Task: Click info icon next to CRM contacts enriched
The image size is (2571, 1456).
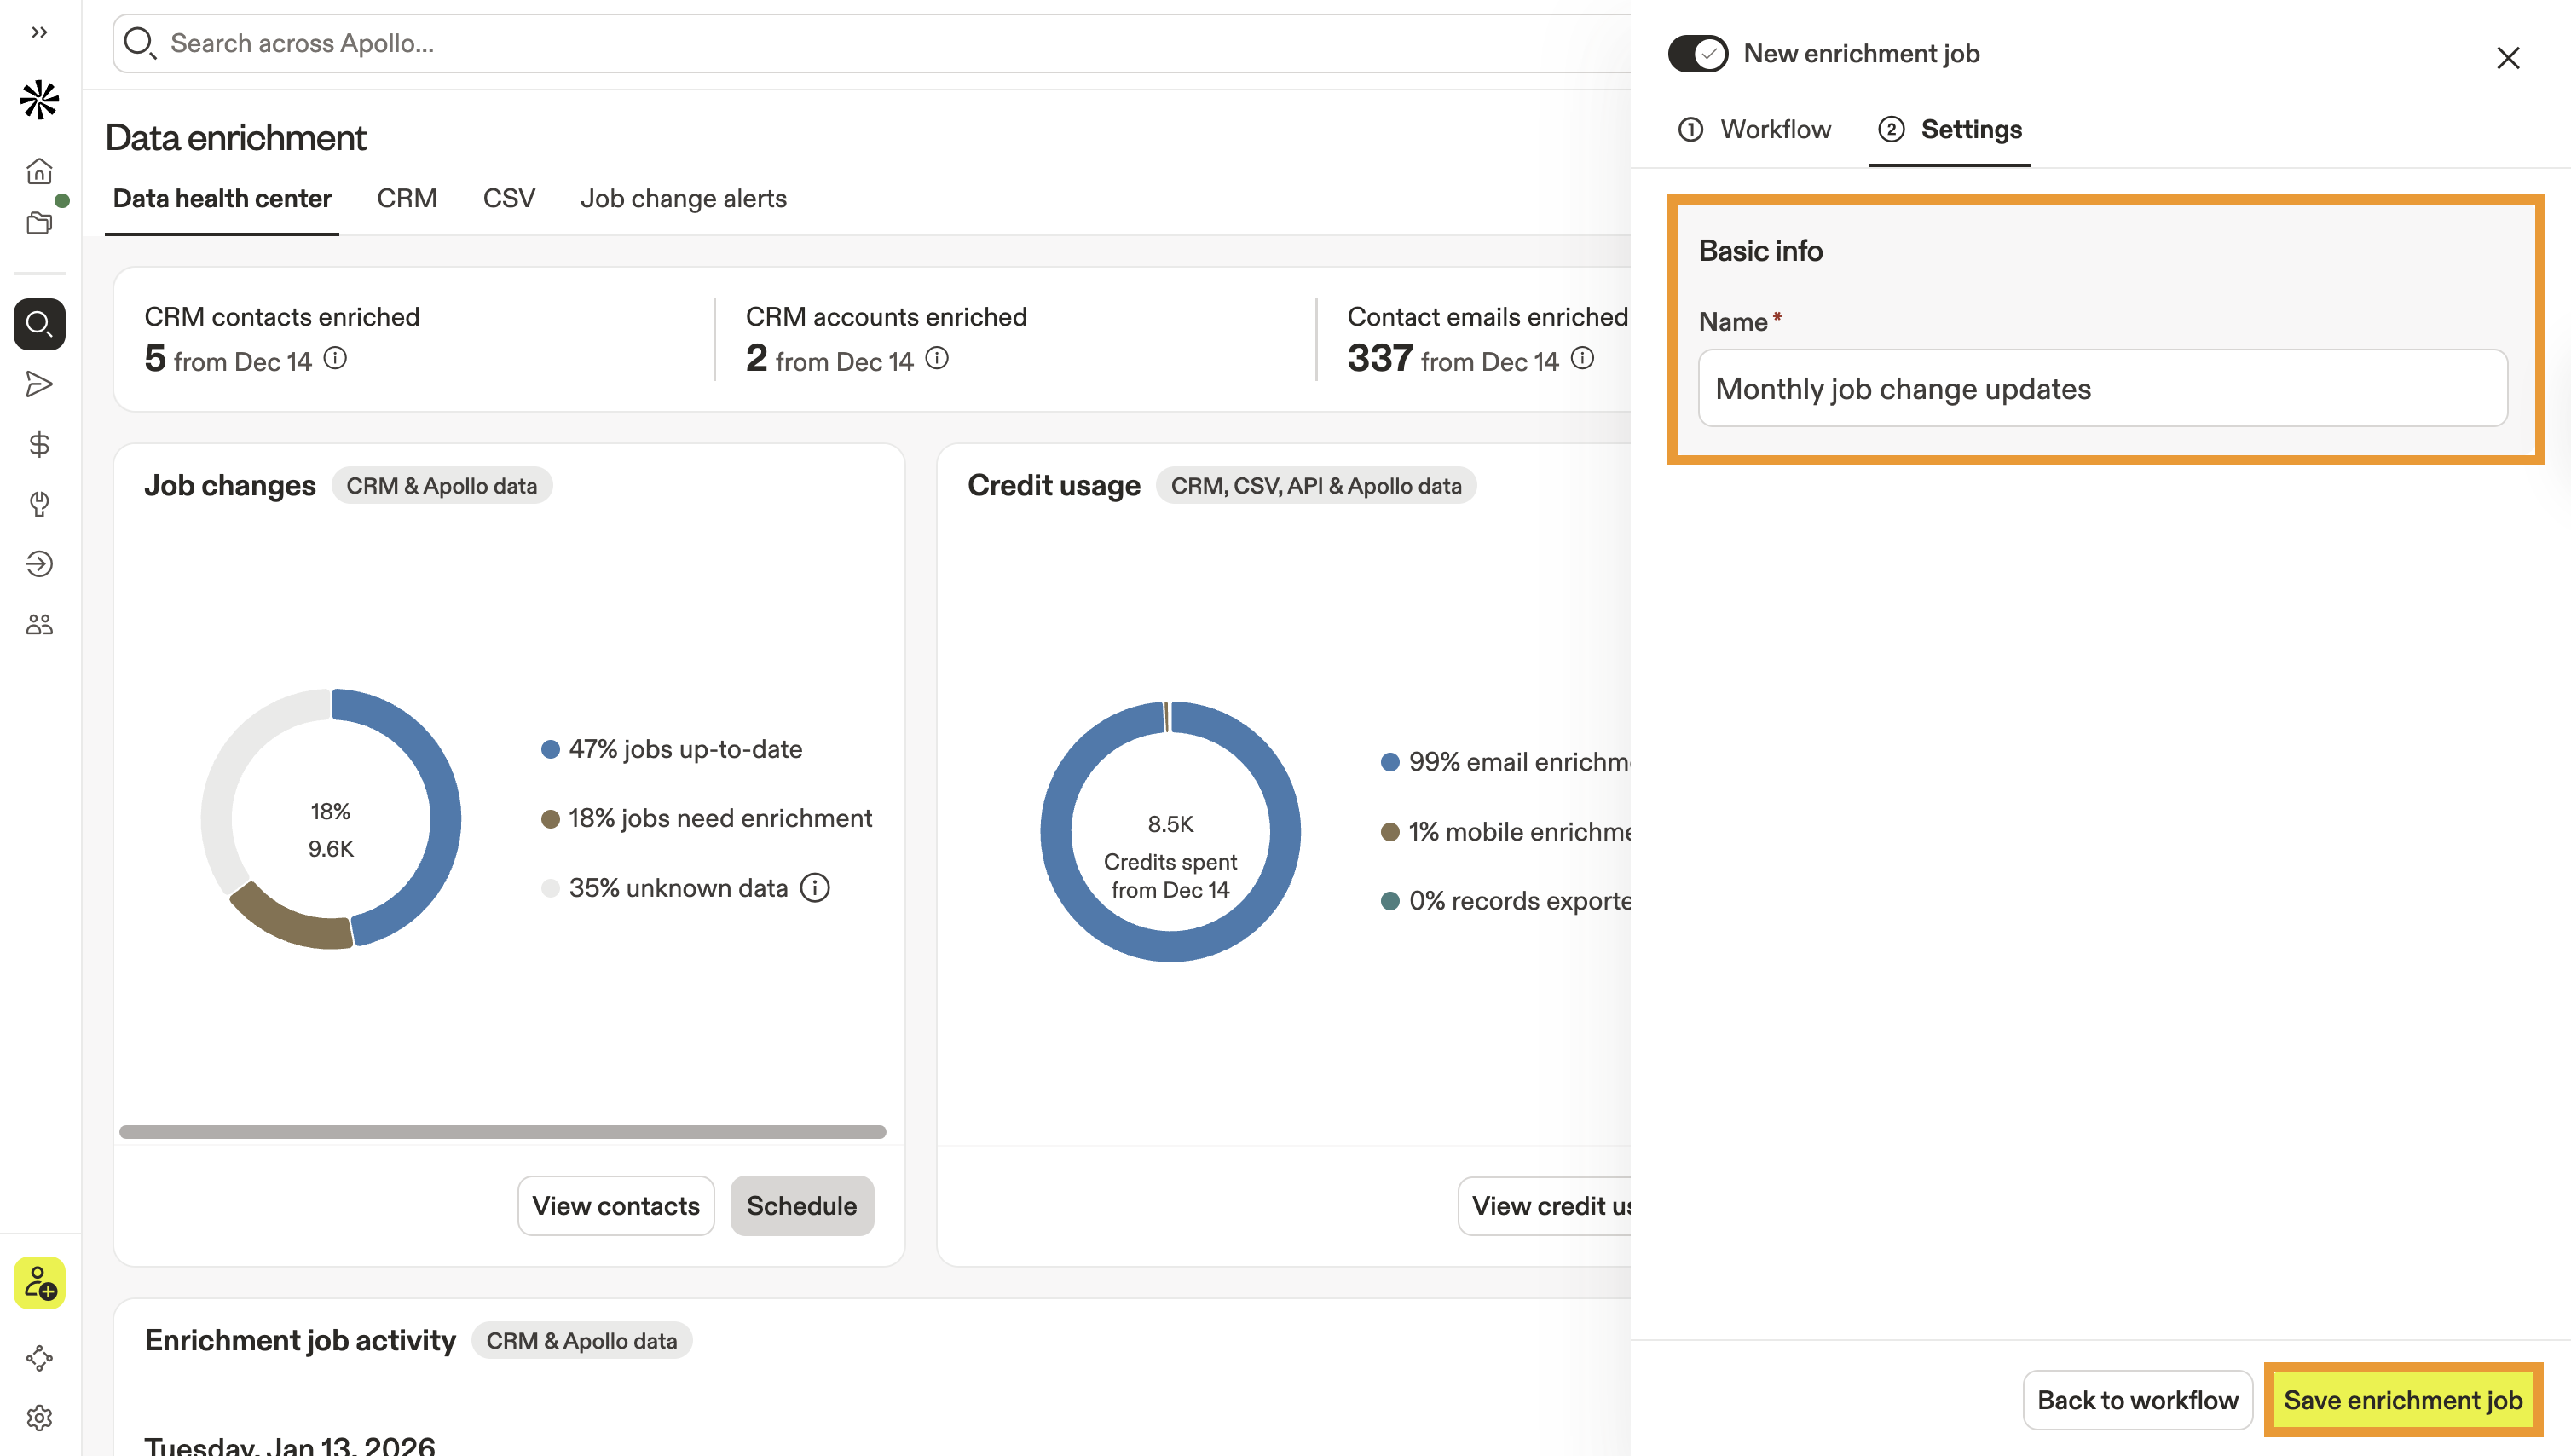Action: 336,358
